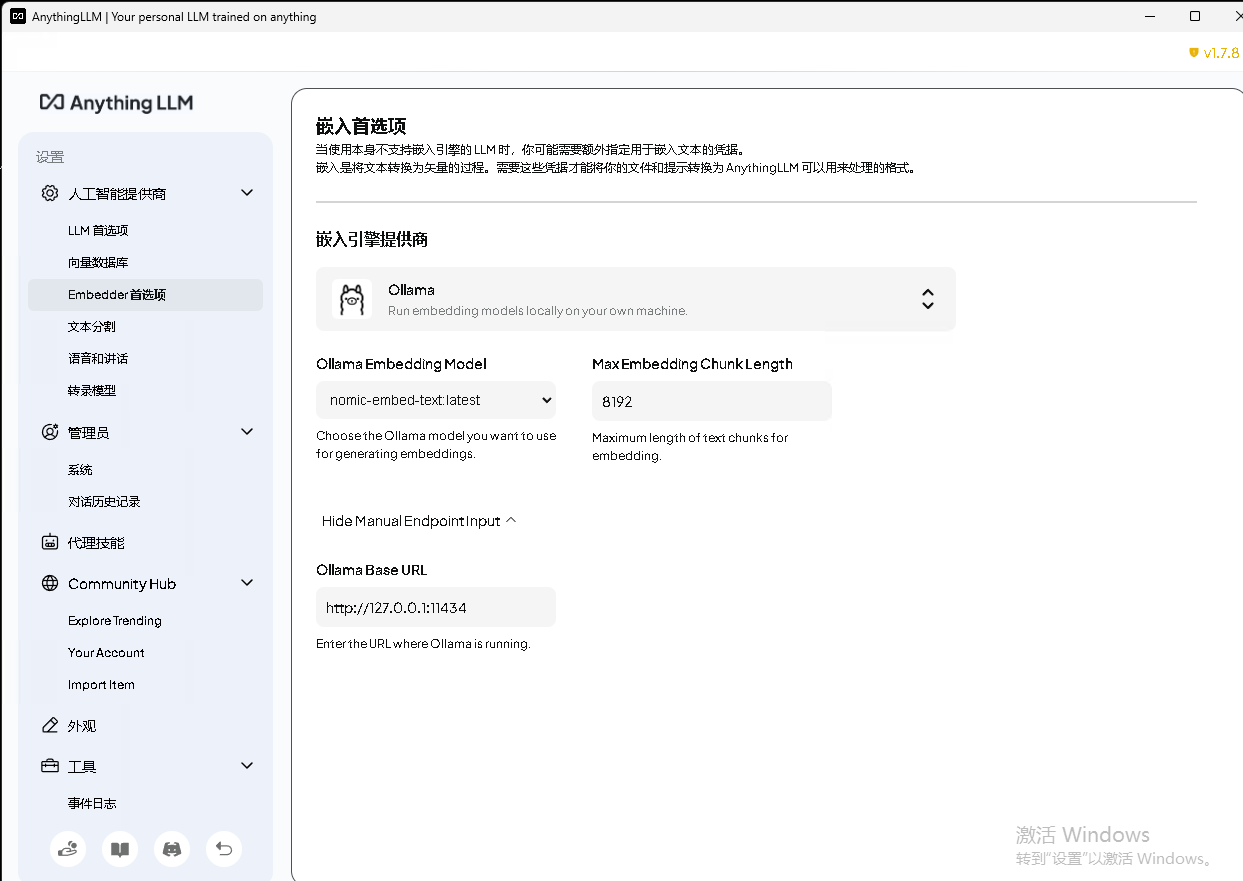The width and height of the screenshot is (1243, 881).
Task: Collapse the 人工智能提供商 section chevron
Action: pyautogui.click(x=247, y=193)
